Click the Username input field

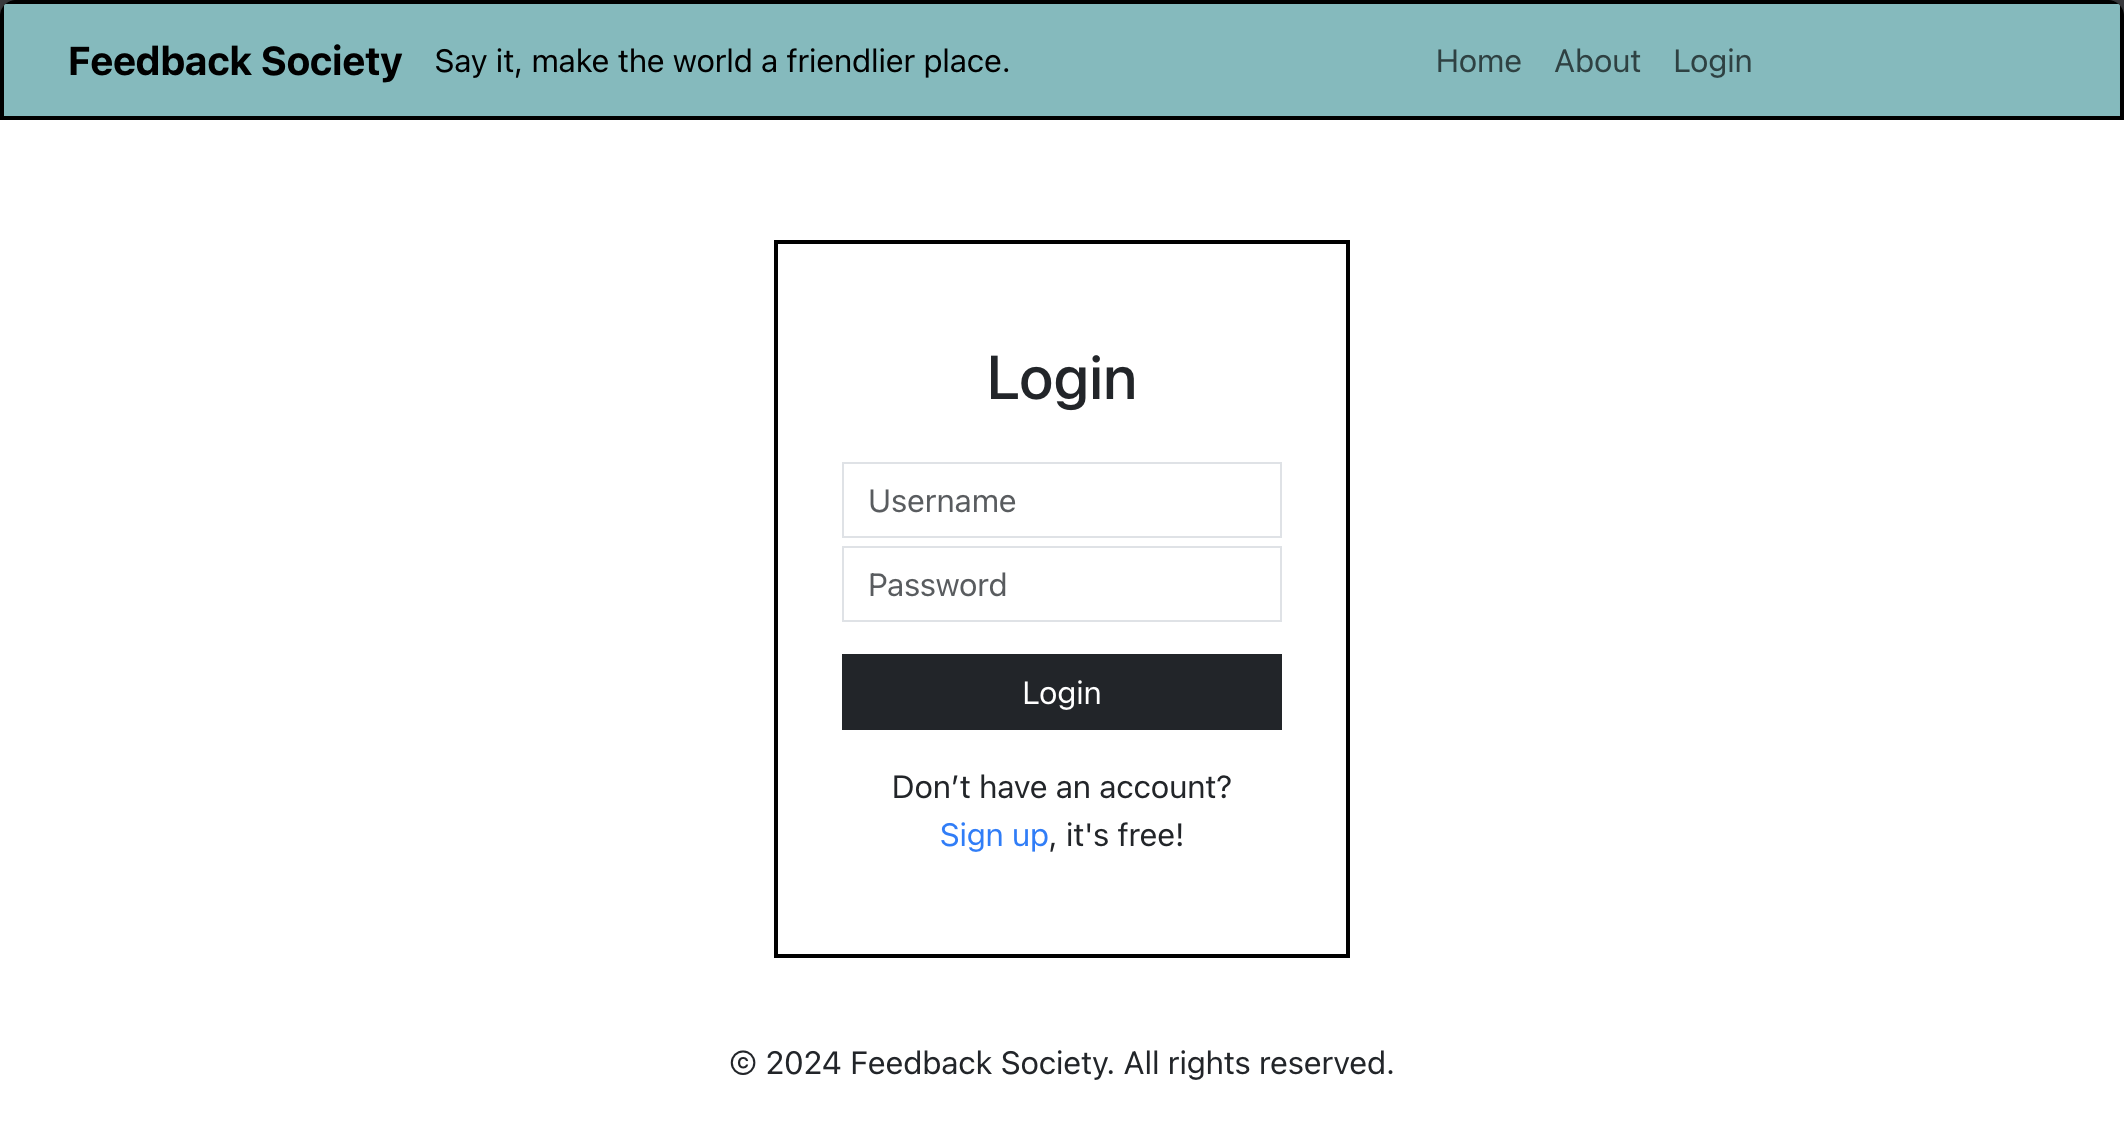point(1061,499)
